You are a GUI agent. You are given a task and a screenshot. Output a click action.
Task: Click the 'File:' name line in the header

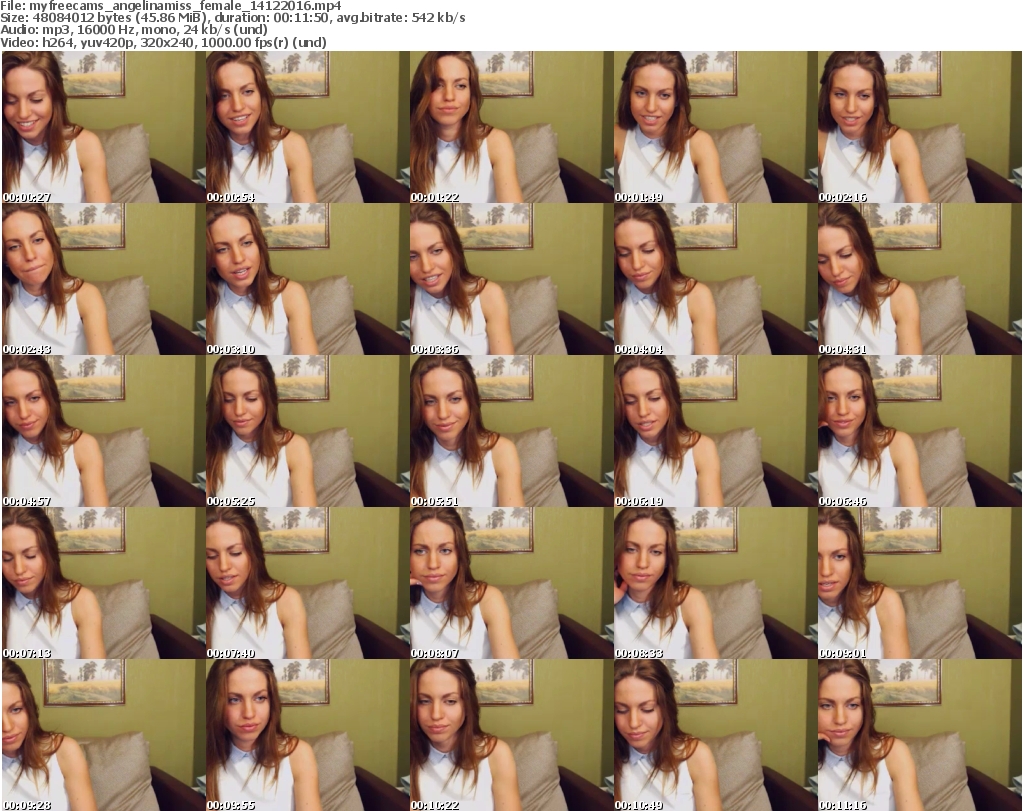coord(170,6)
